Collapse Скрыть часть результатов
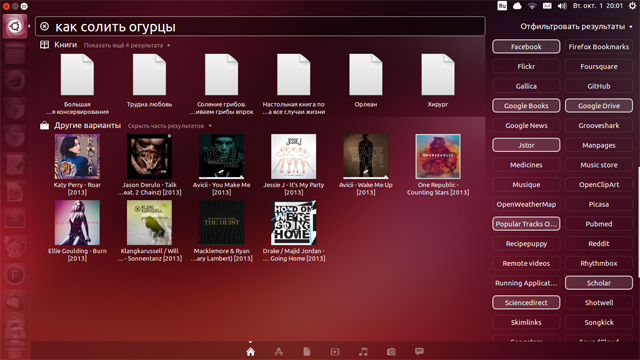 (169, 126)
